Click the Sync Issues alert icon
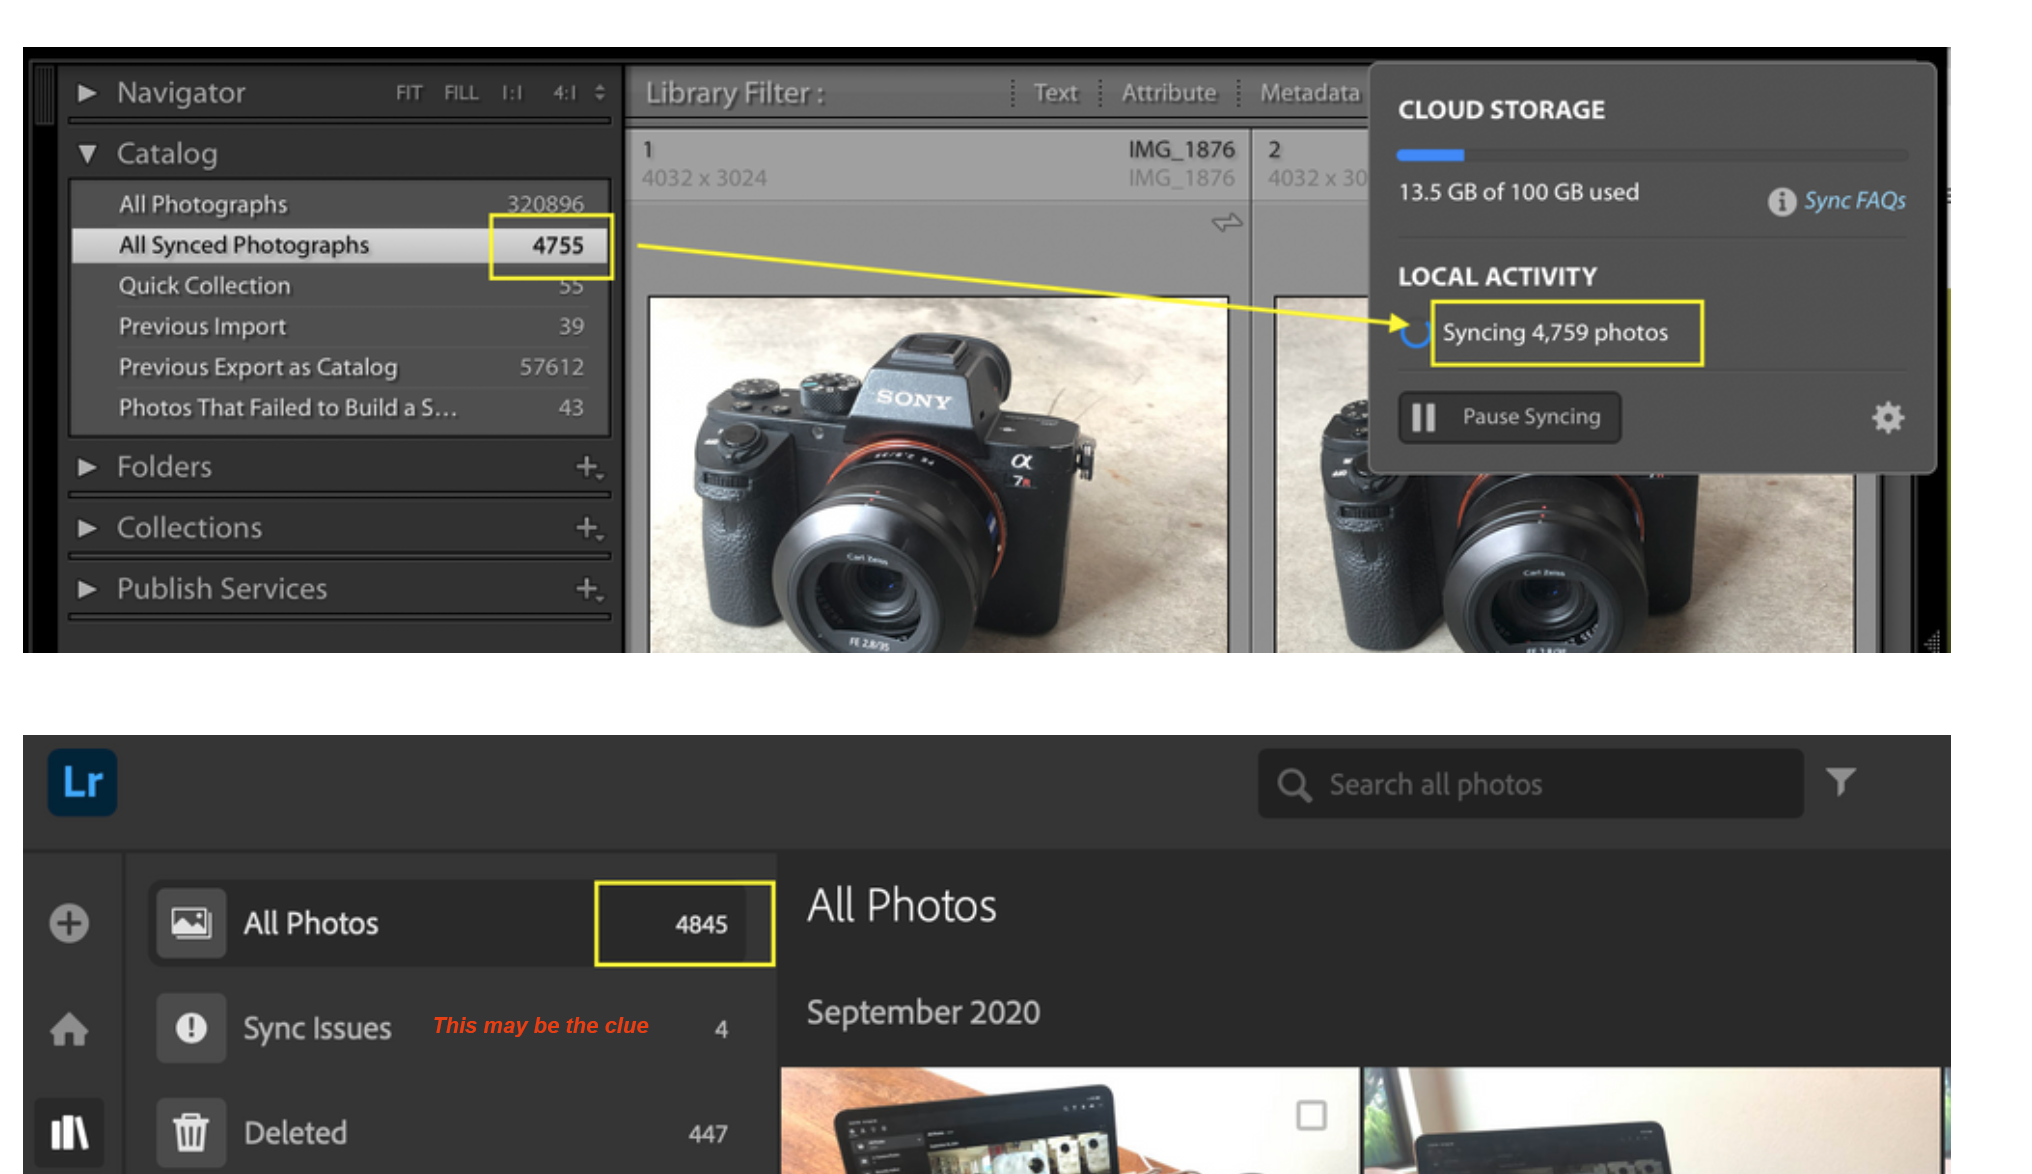Image resolution: width=2032 pixels, height=1174 pixels. tap(190, 1028)
